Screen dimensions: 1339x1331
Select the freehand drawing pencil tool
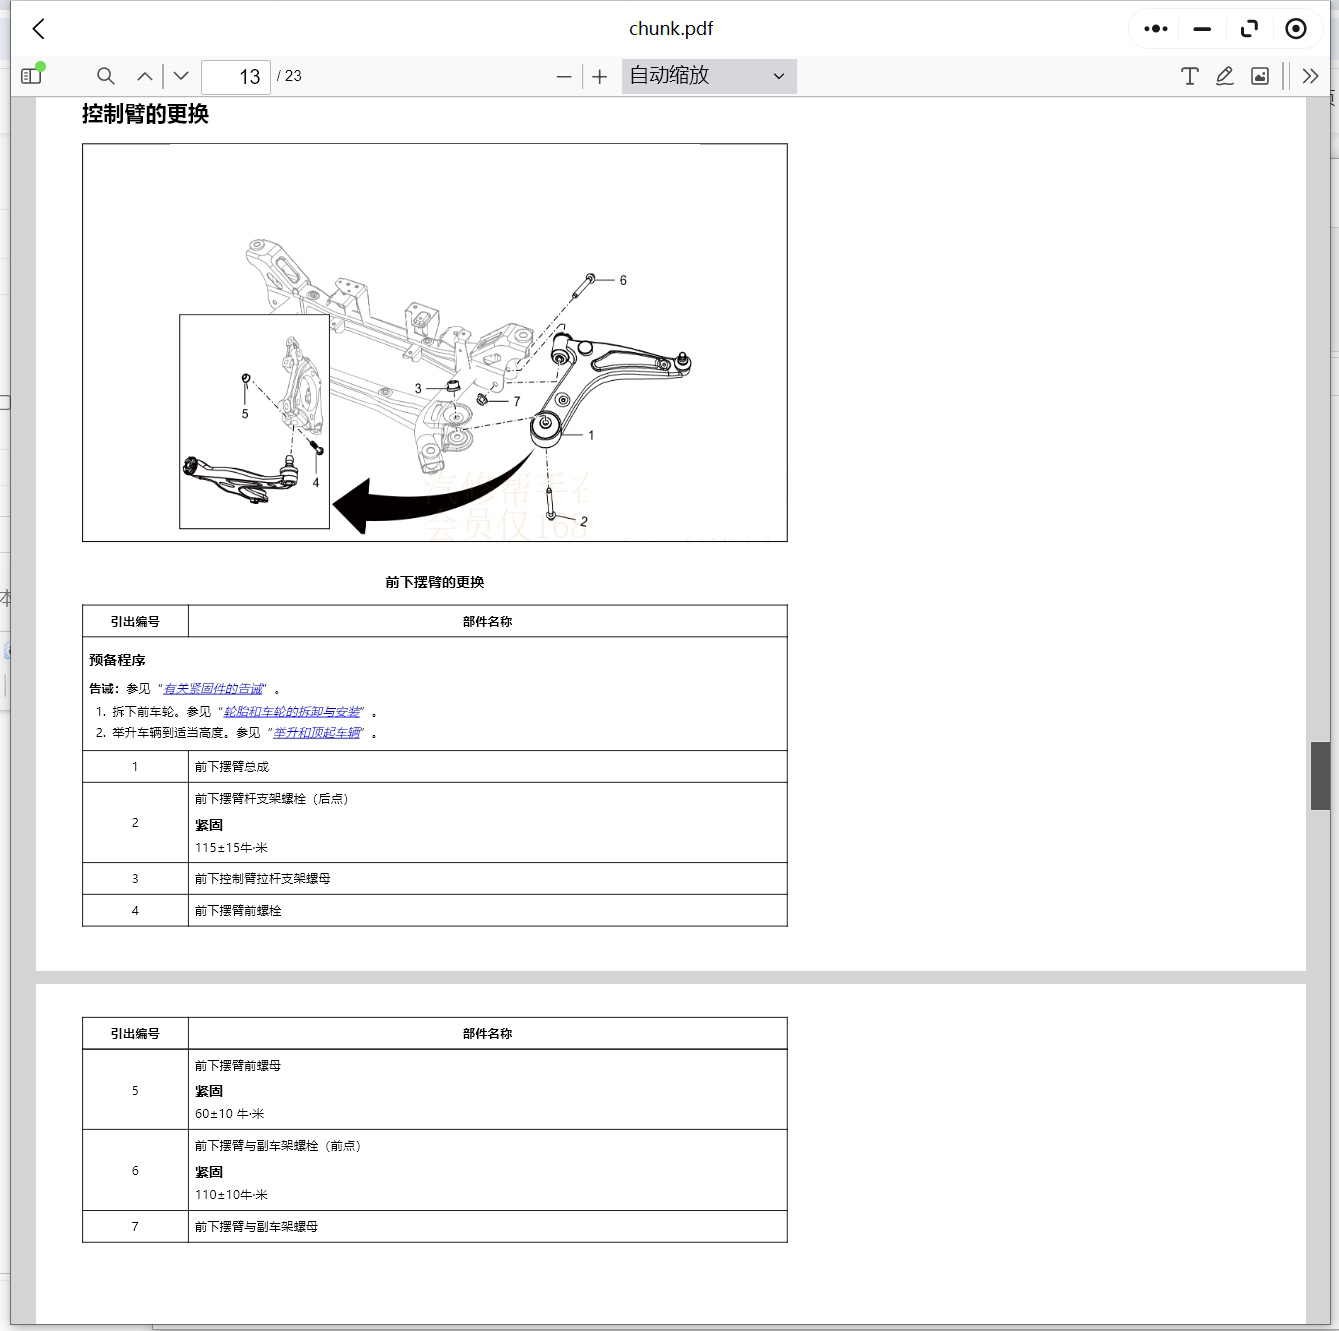1224,75
